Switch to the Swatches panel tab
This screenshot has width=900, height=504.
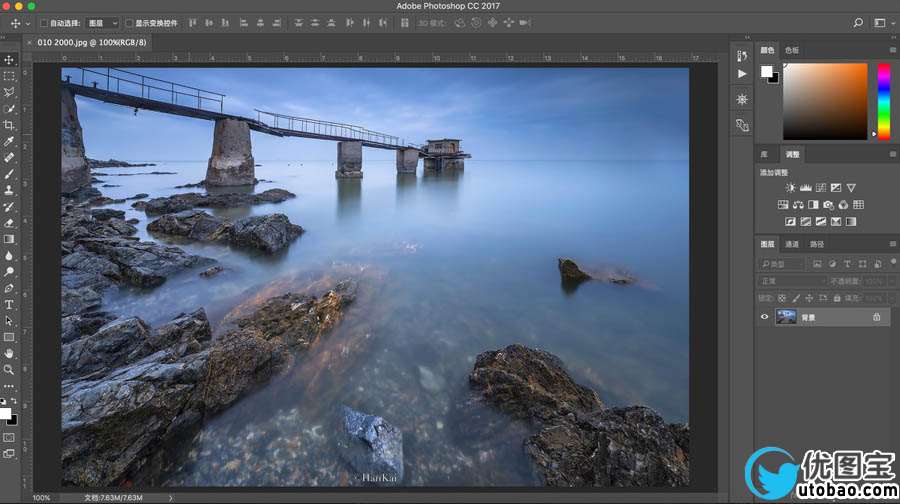[792, 51]
